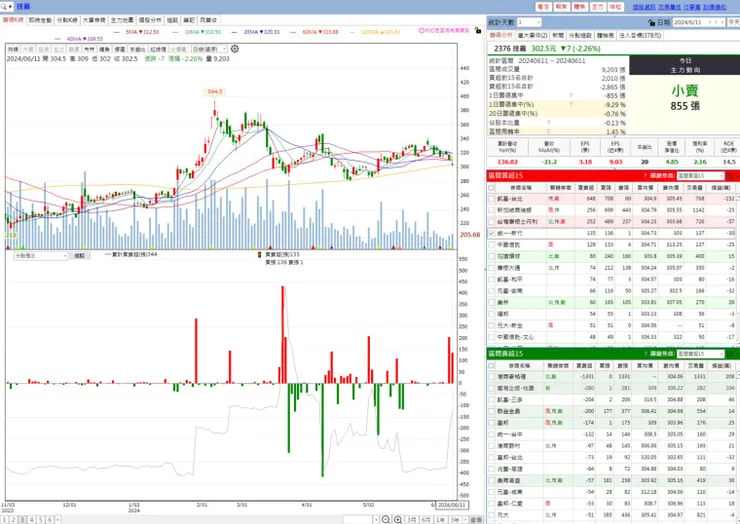Toggle the lock icon next to 日期
The width and height of the screenshot is (740, 524).
(652, 22)
